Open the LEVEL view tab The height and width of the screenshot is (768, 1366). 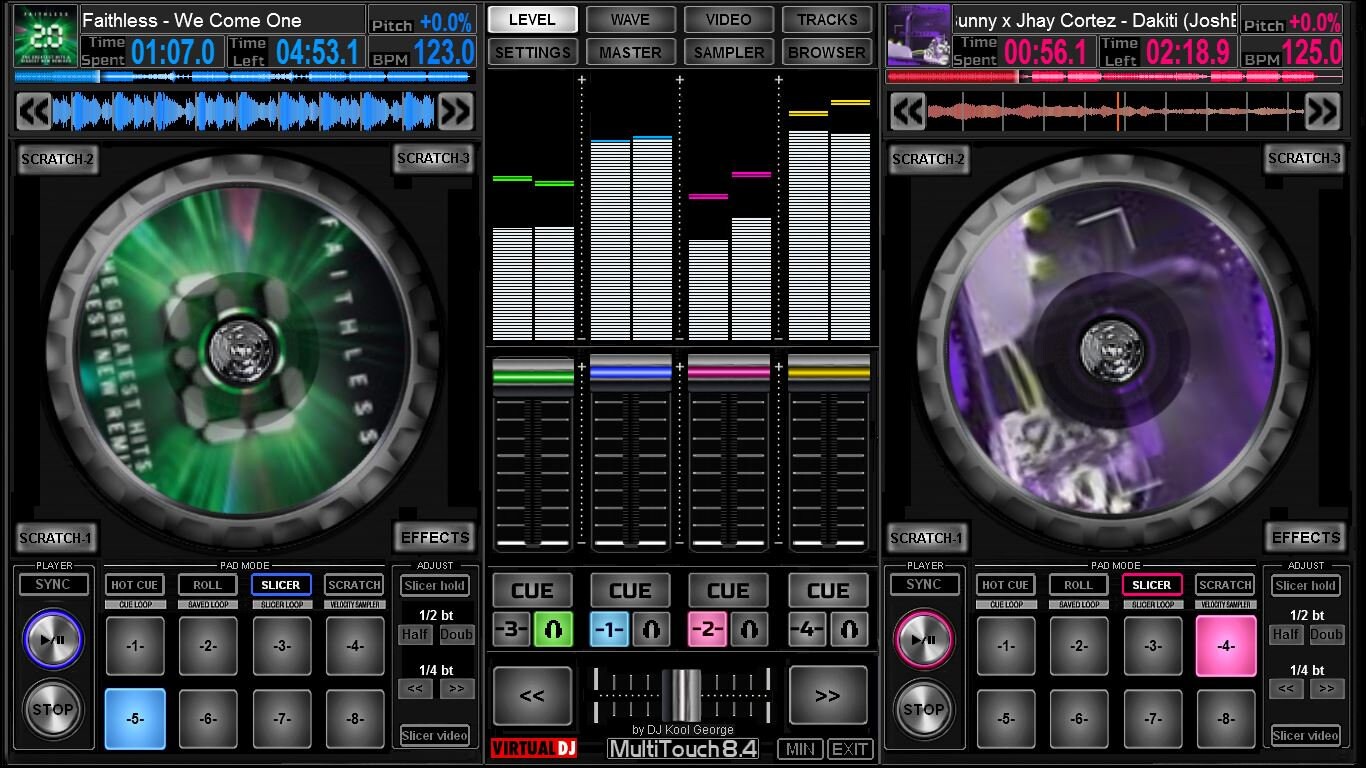click(532, 19)
